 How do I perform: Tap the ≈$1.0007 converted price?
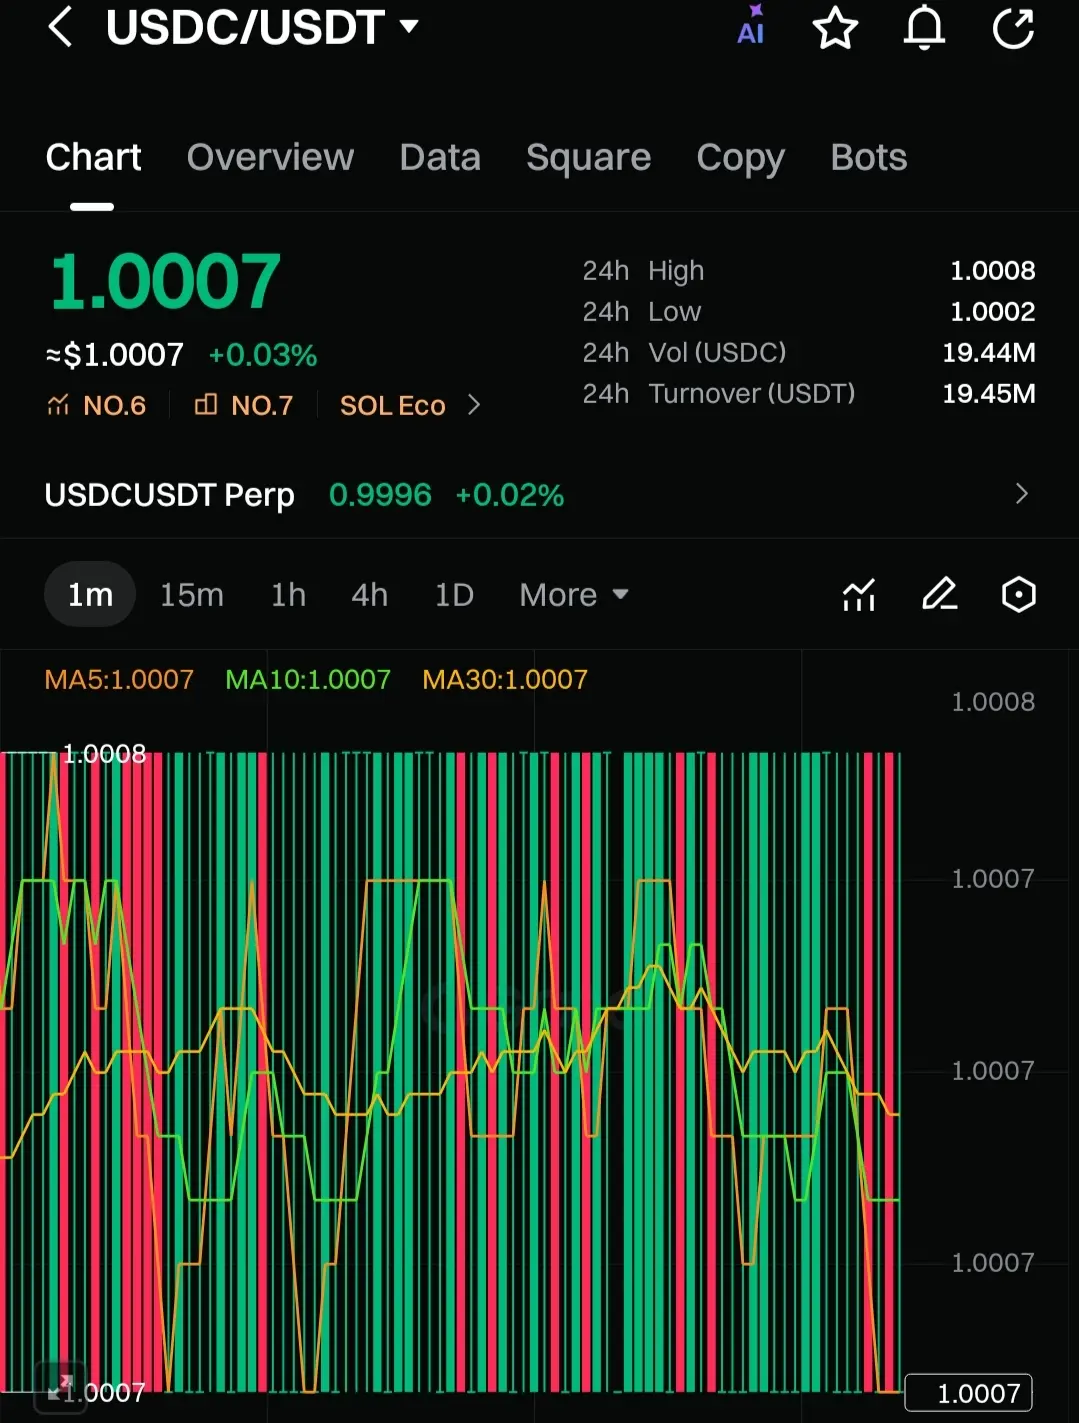(115, 354)
